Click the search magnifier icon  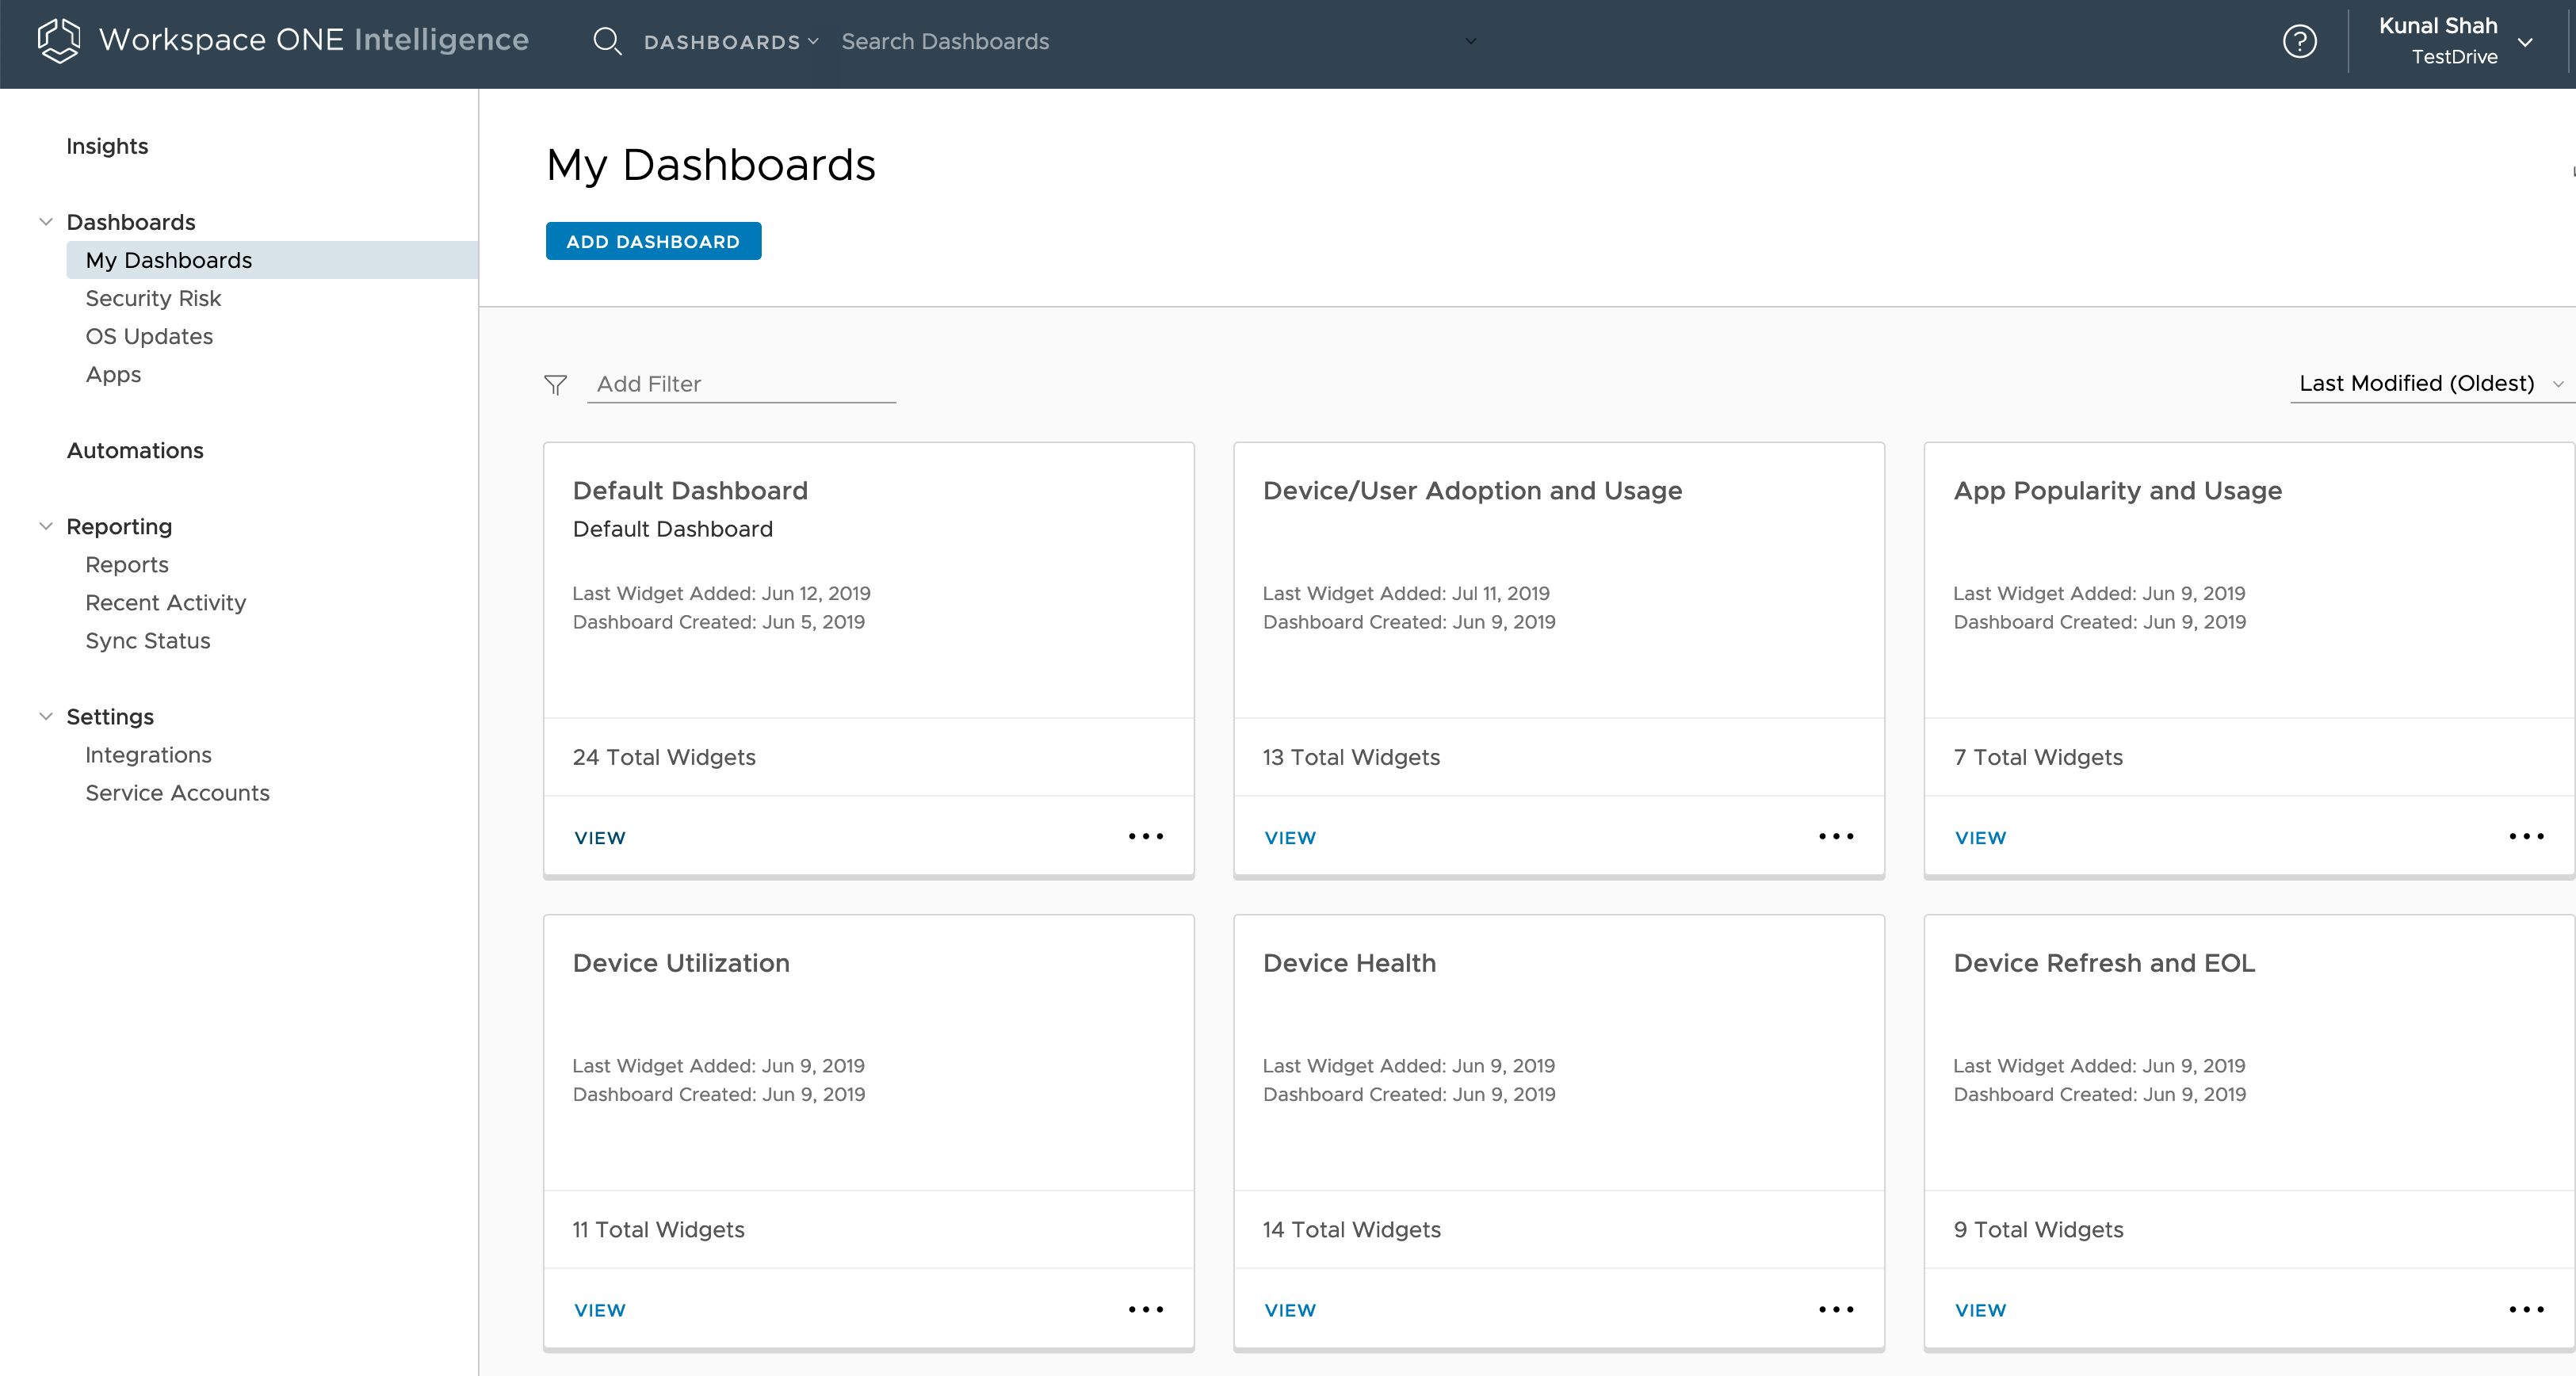607,41
